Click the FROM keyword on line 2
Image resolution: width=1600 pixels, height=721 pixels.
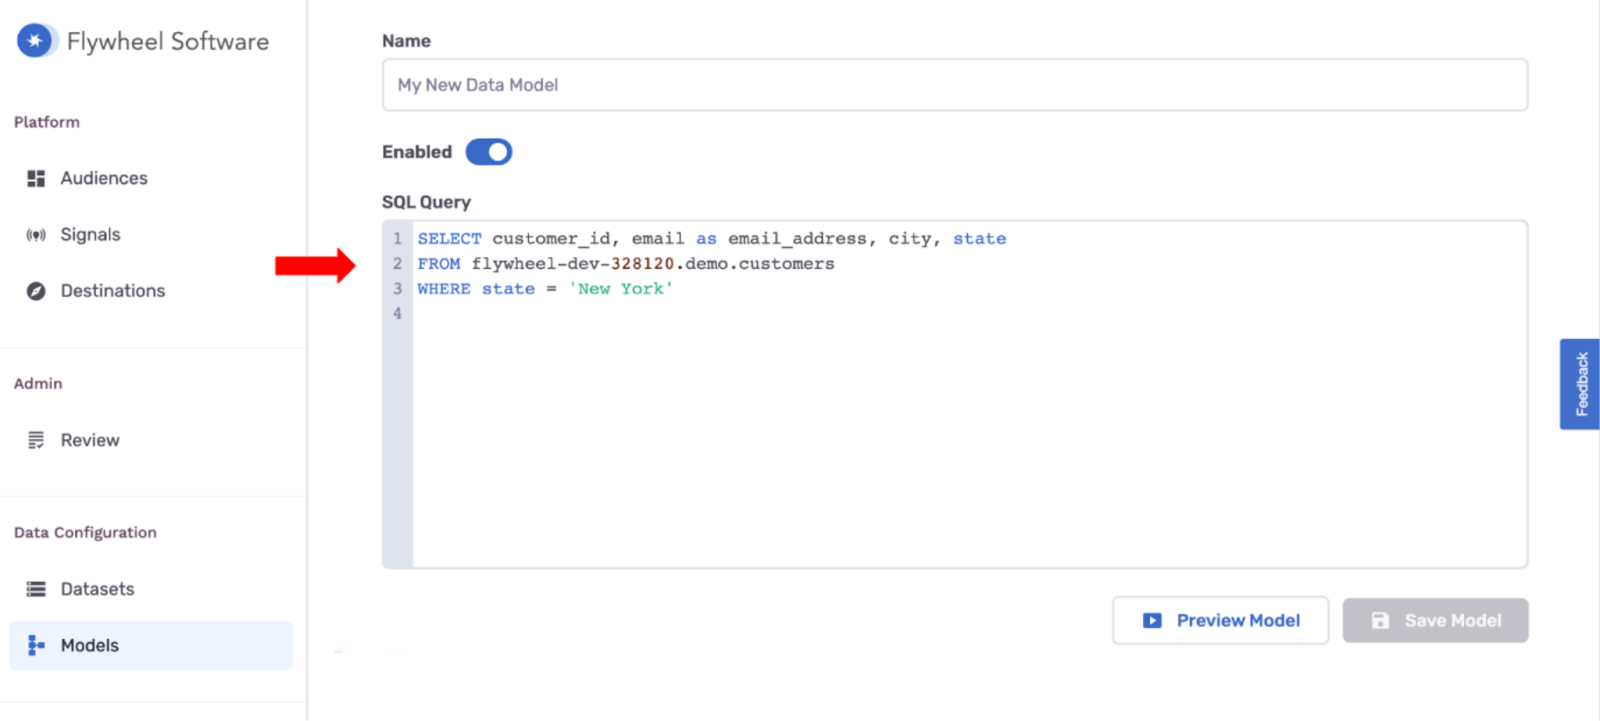pyautogui.click(x=439, y=264)
